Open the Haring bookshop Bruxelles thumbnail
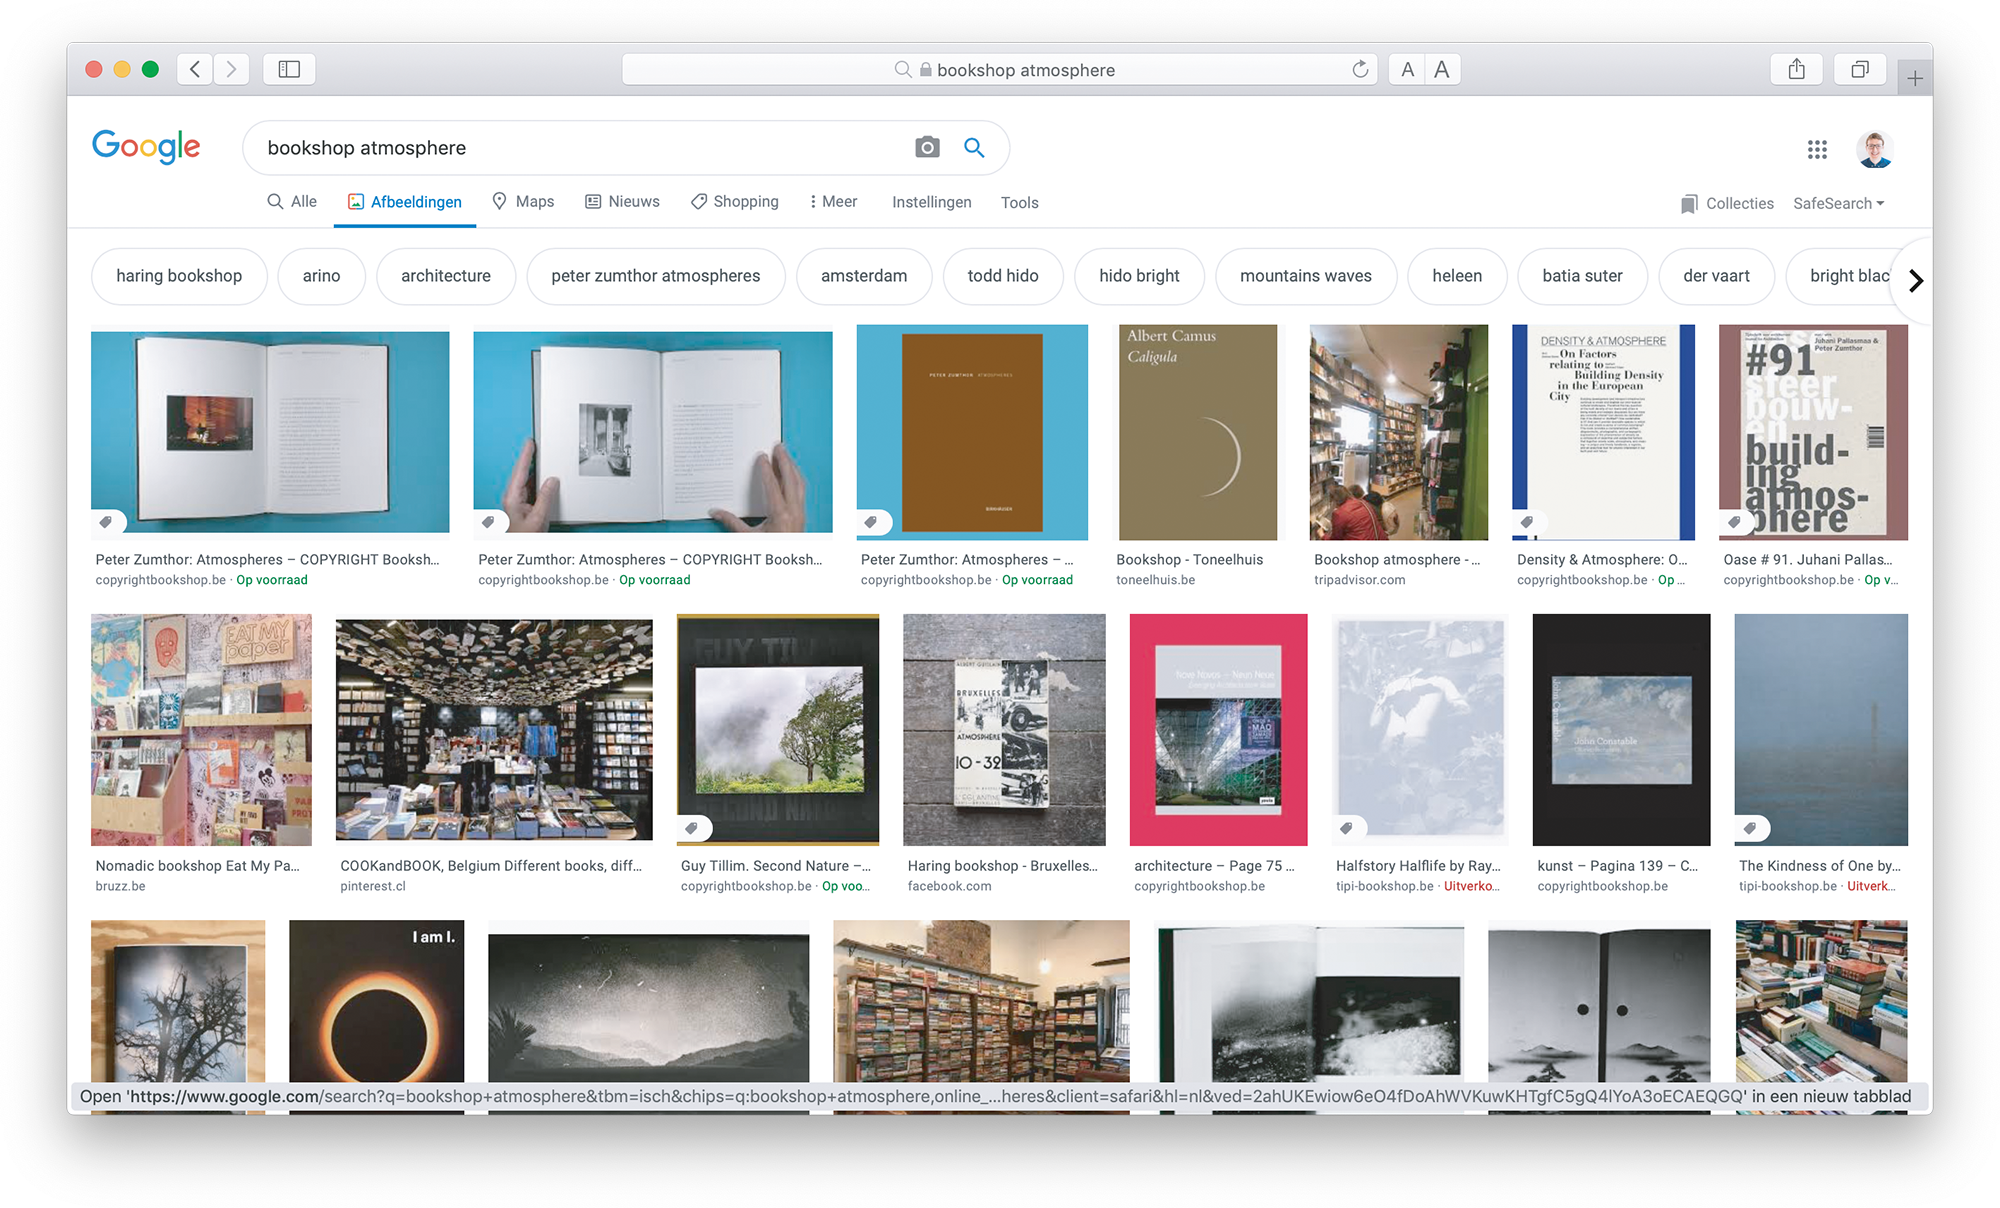Screen dimensions: 2000x1208 tap(1004, 730)
